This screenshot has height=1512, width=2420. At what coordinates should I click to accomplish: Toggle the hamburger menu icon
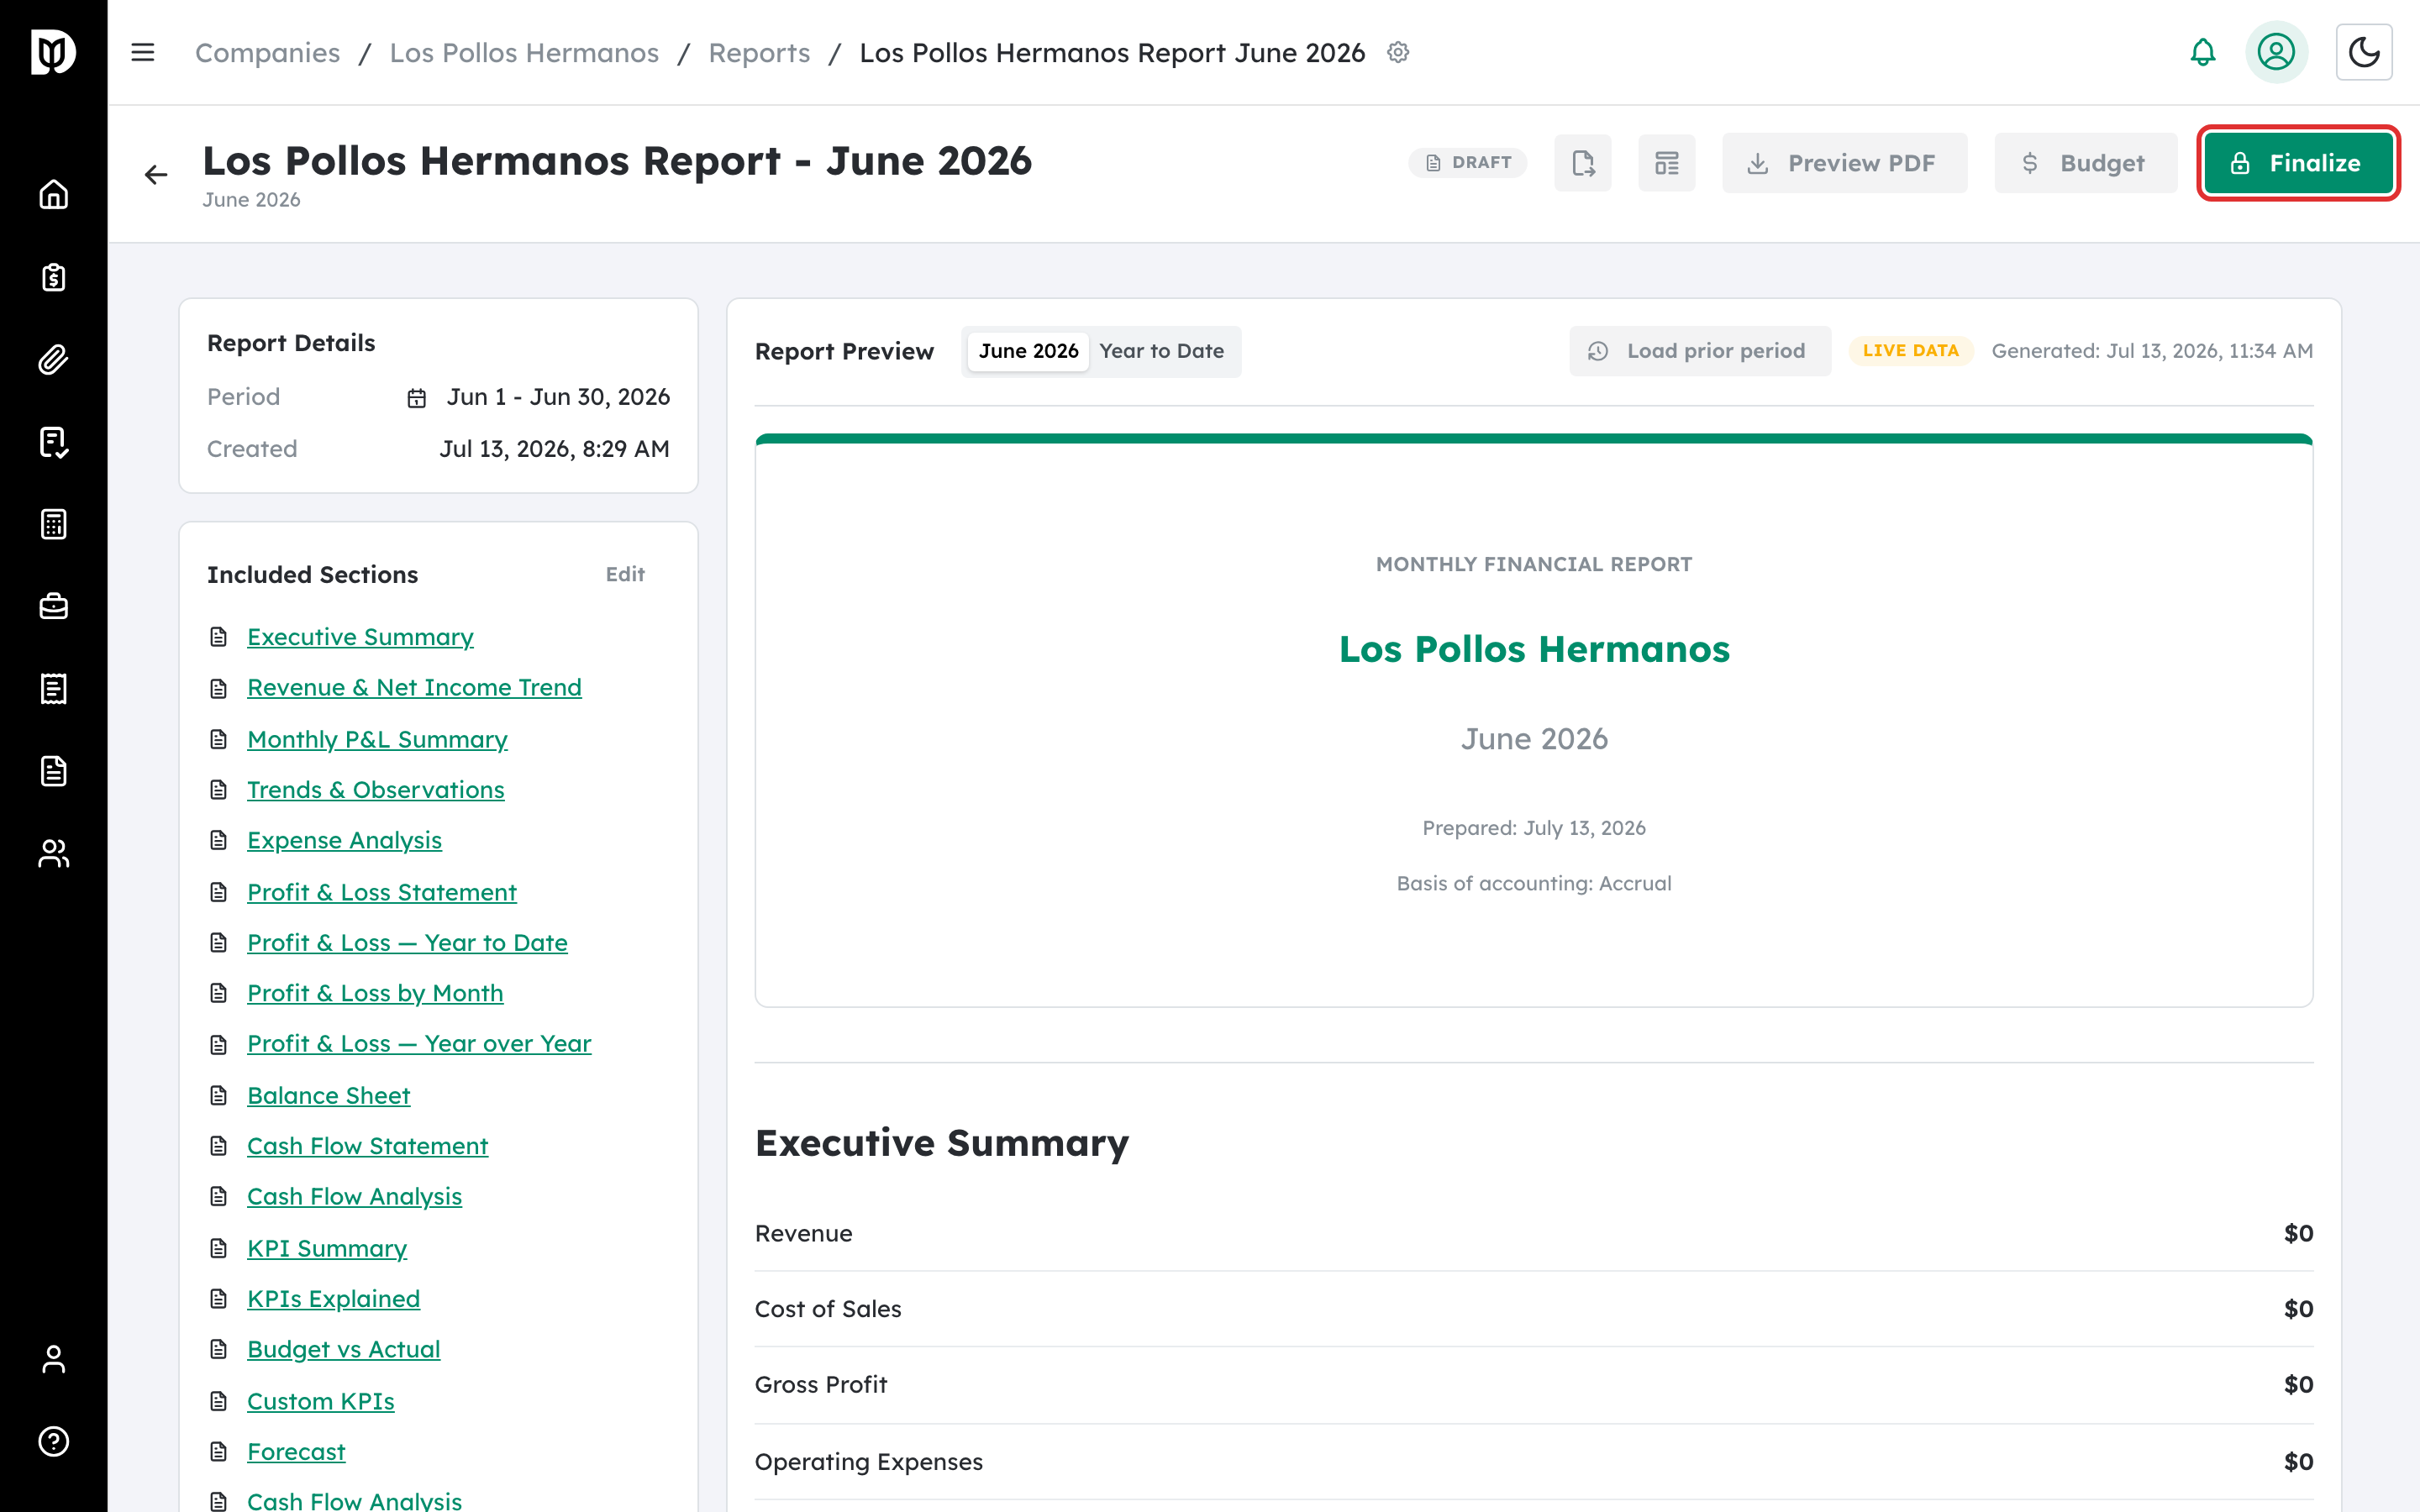tap(143, 52)
